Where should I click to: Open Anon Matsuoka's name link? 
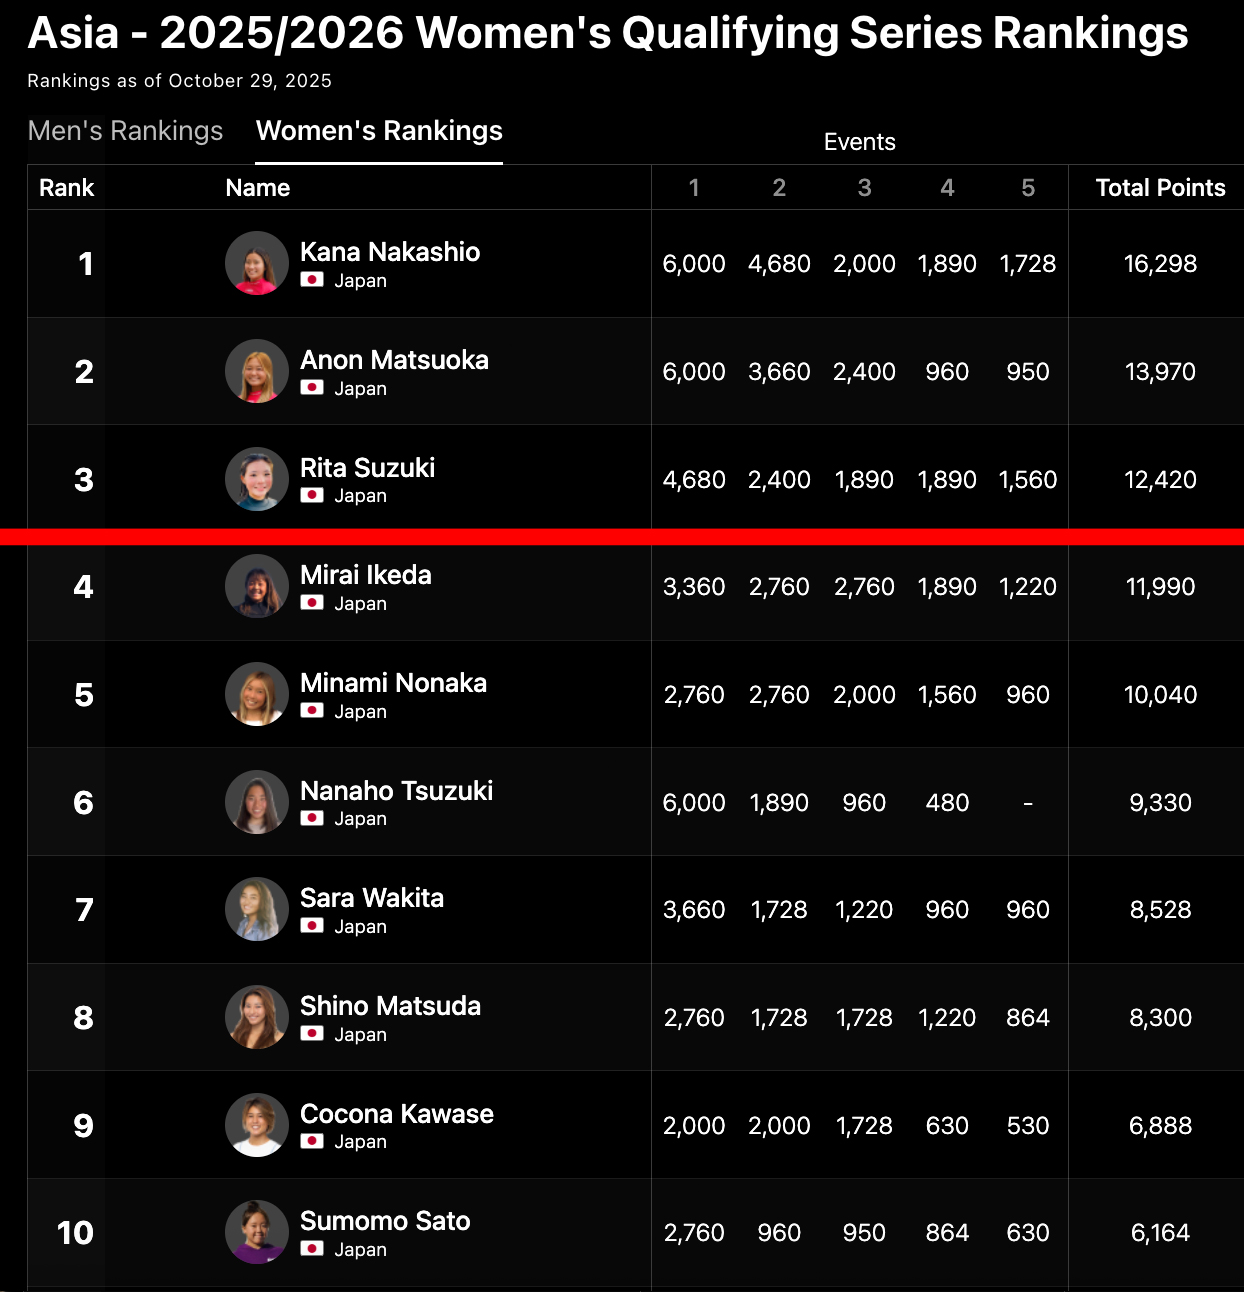[394, 360]
